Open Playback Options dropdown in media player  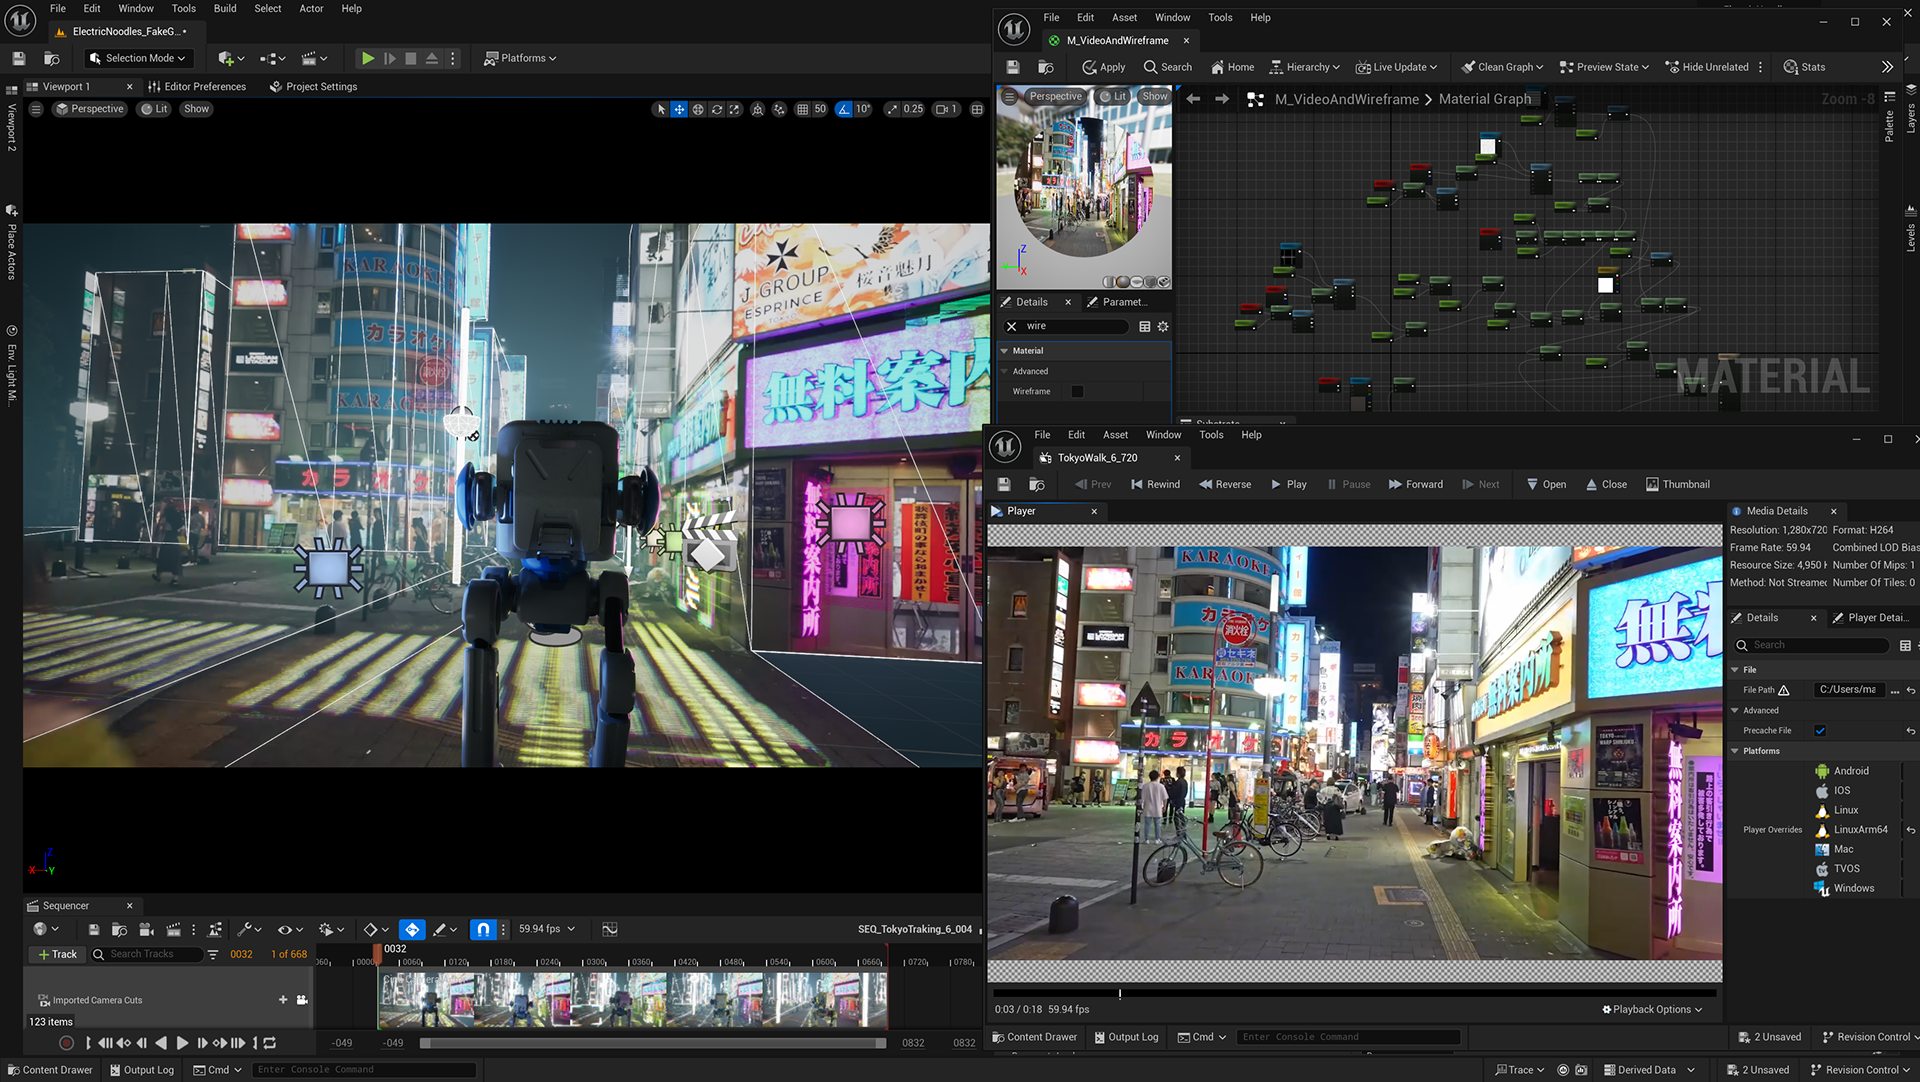(x=1652, y=1009)
